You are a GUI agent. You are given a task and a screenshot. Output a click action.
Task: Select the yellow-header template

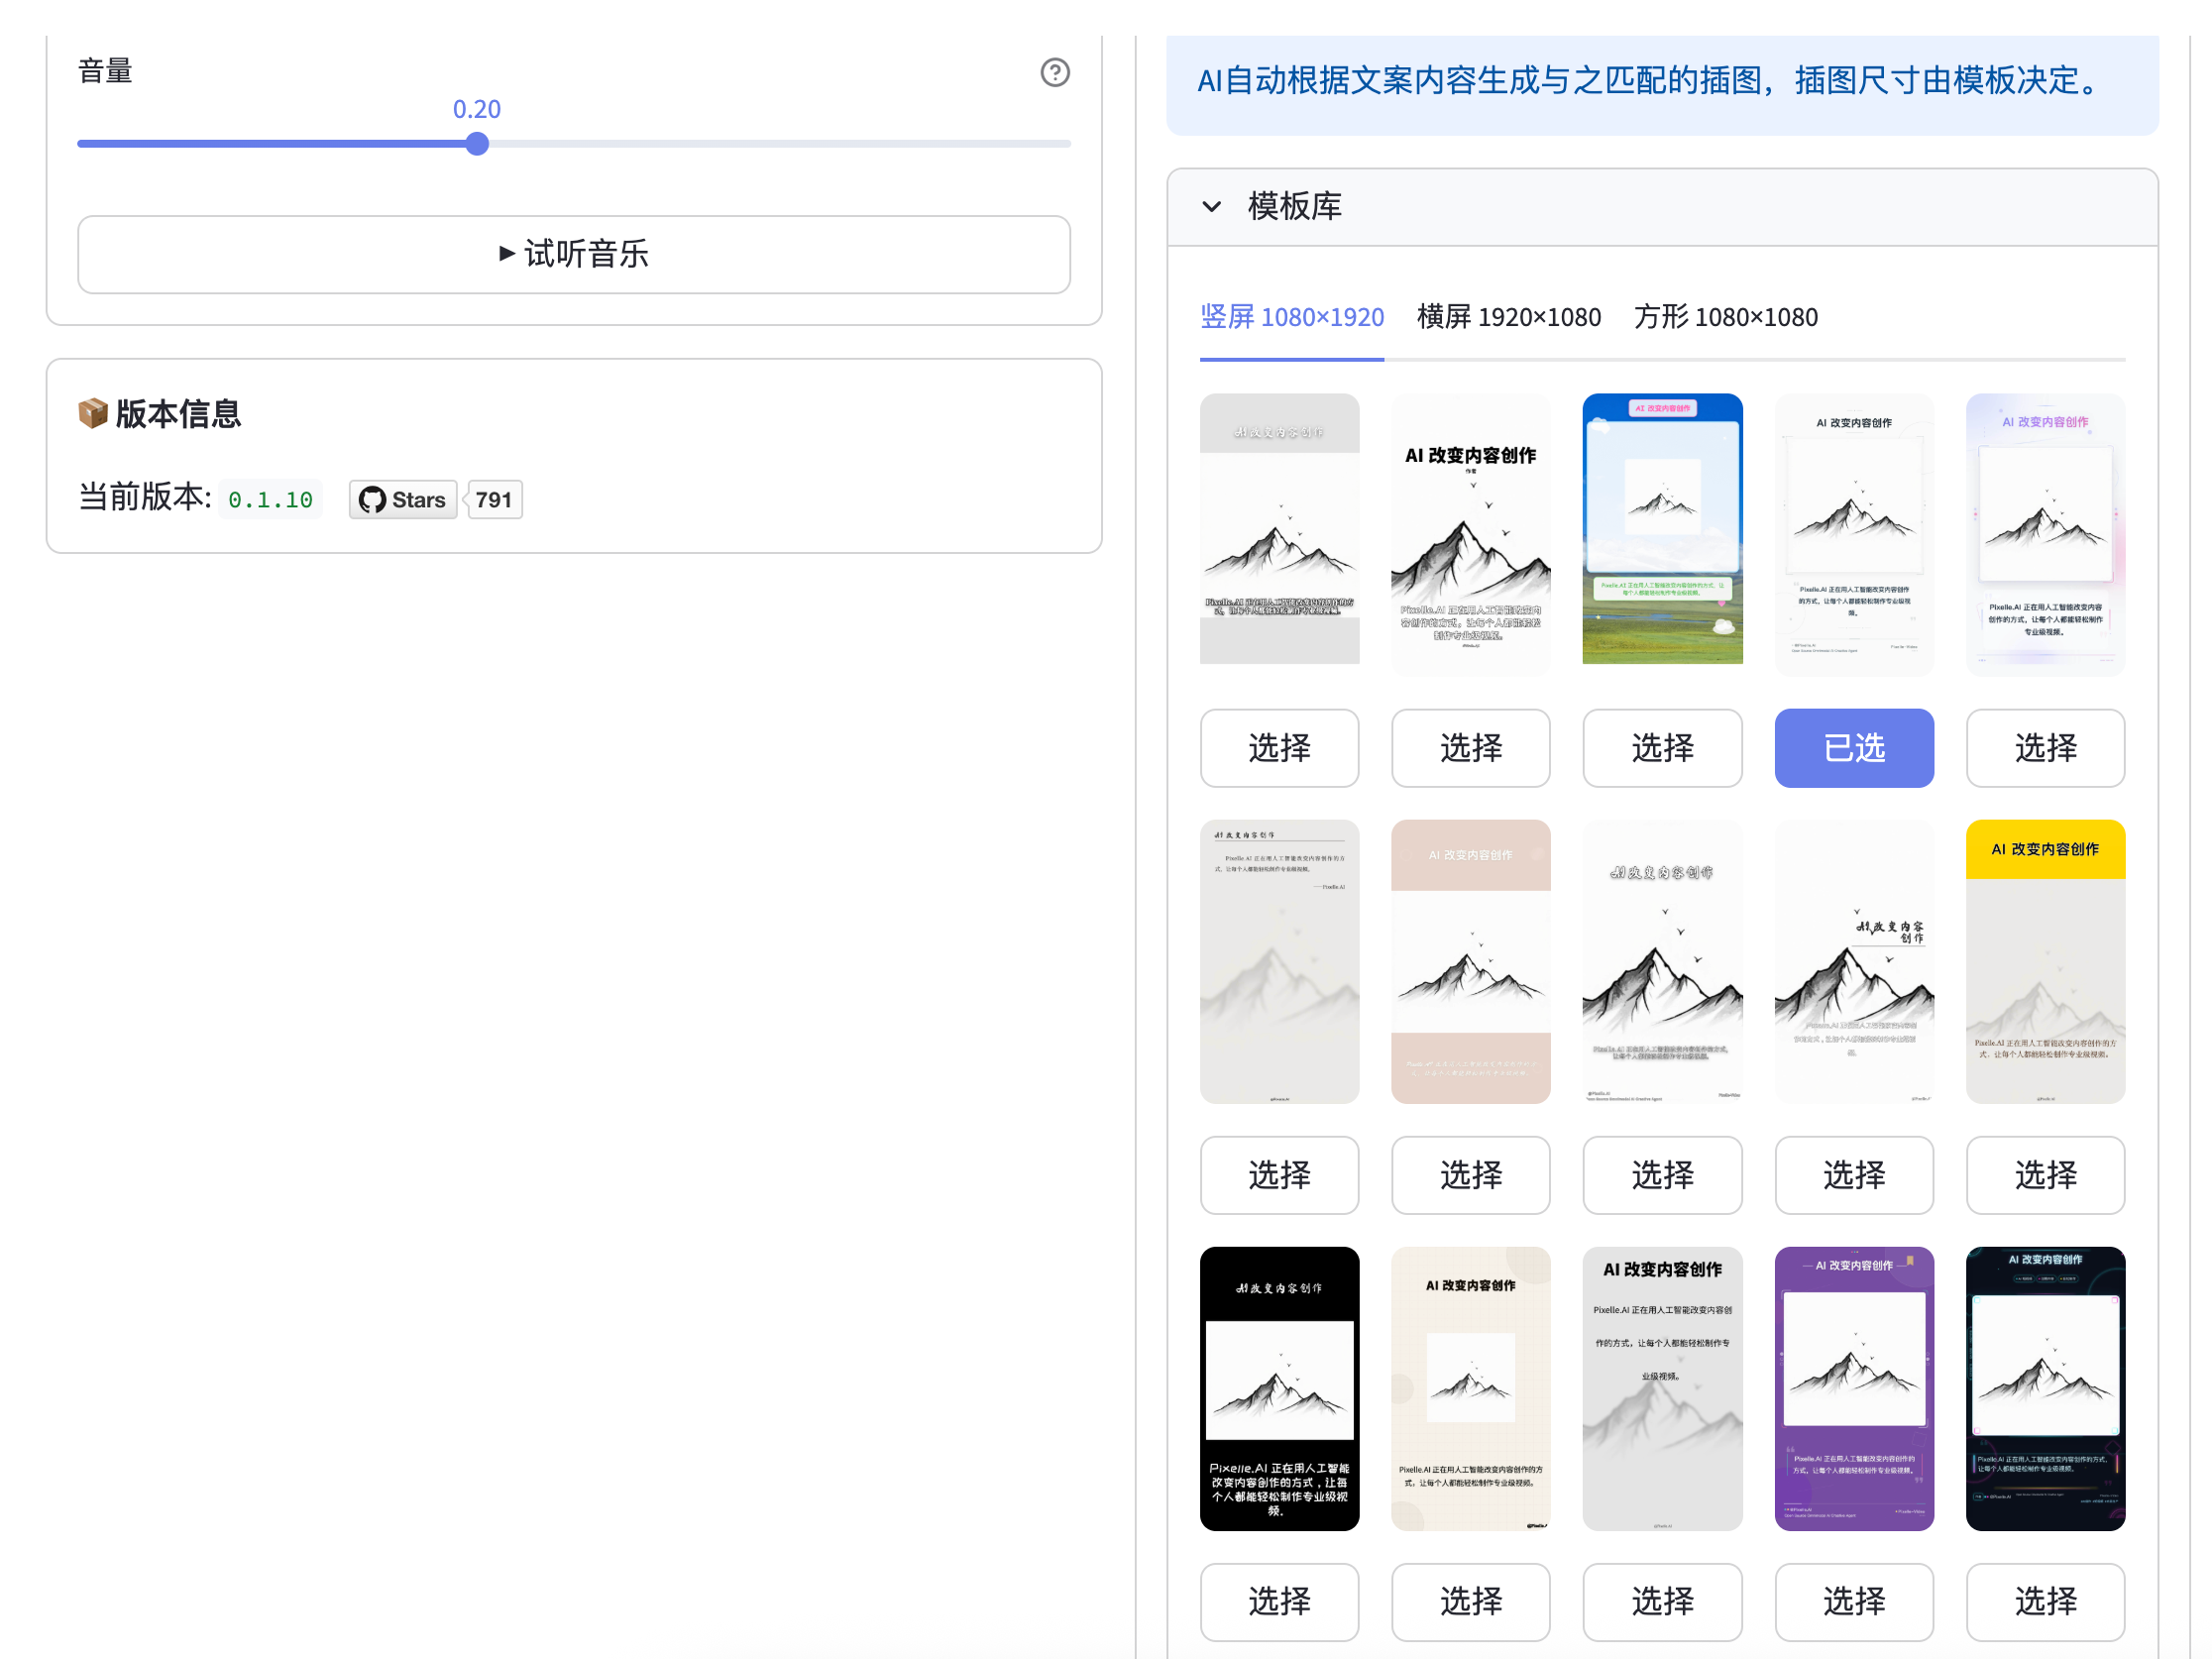2044,1174
